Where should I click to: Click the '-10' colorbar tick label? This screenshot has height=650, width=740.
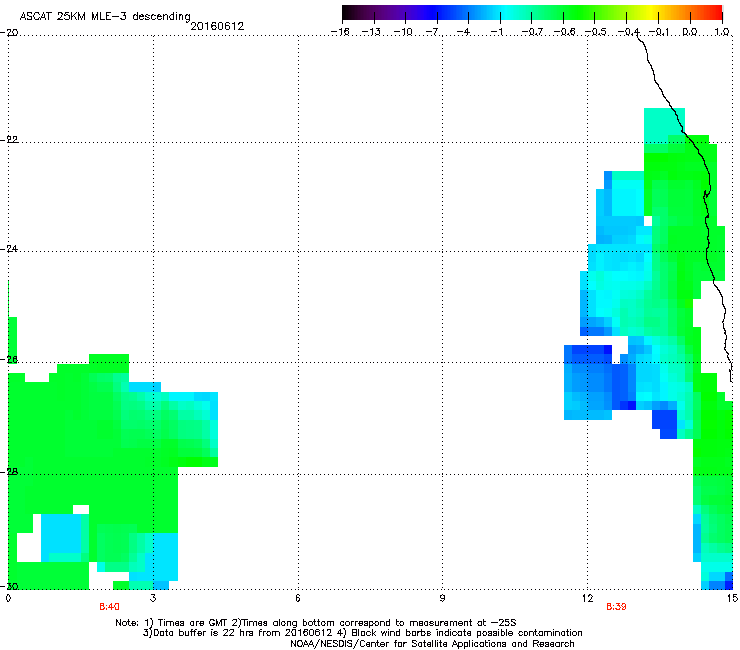(x=403, y=32)
